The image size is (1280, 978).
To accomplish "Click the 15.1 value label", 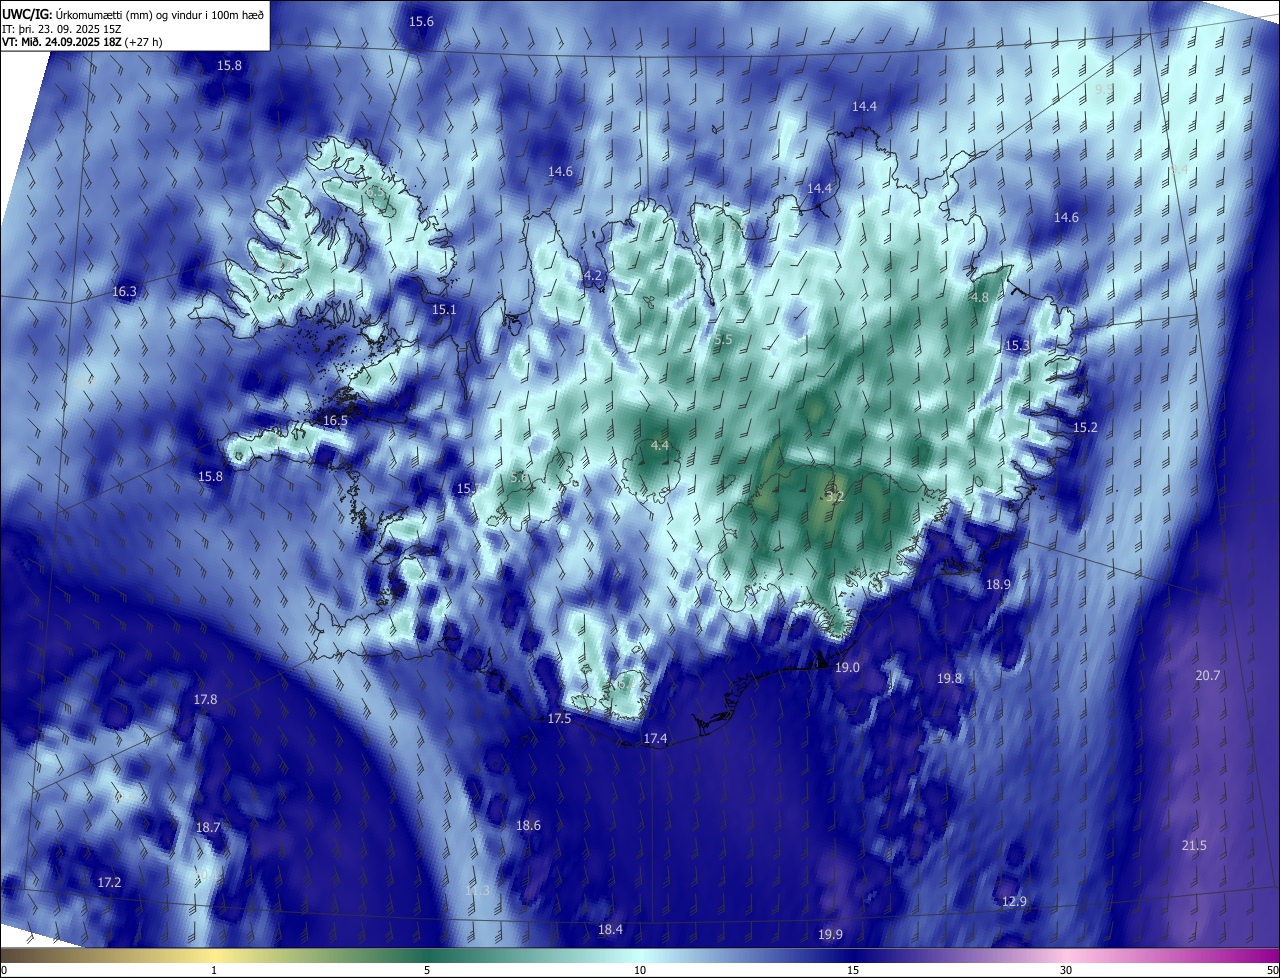I will 444,310.
